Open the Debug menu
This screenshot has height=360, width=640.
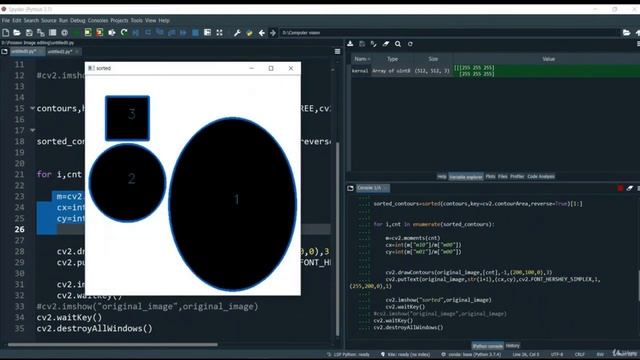78,20
